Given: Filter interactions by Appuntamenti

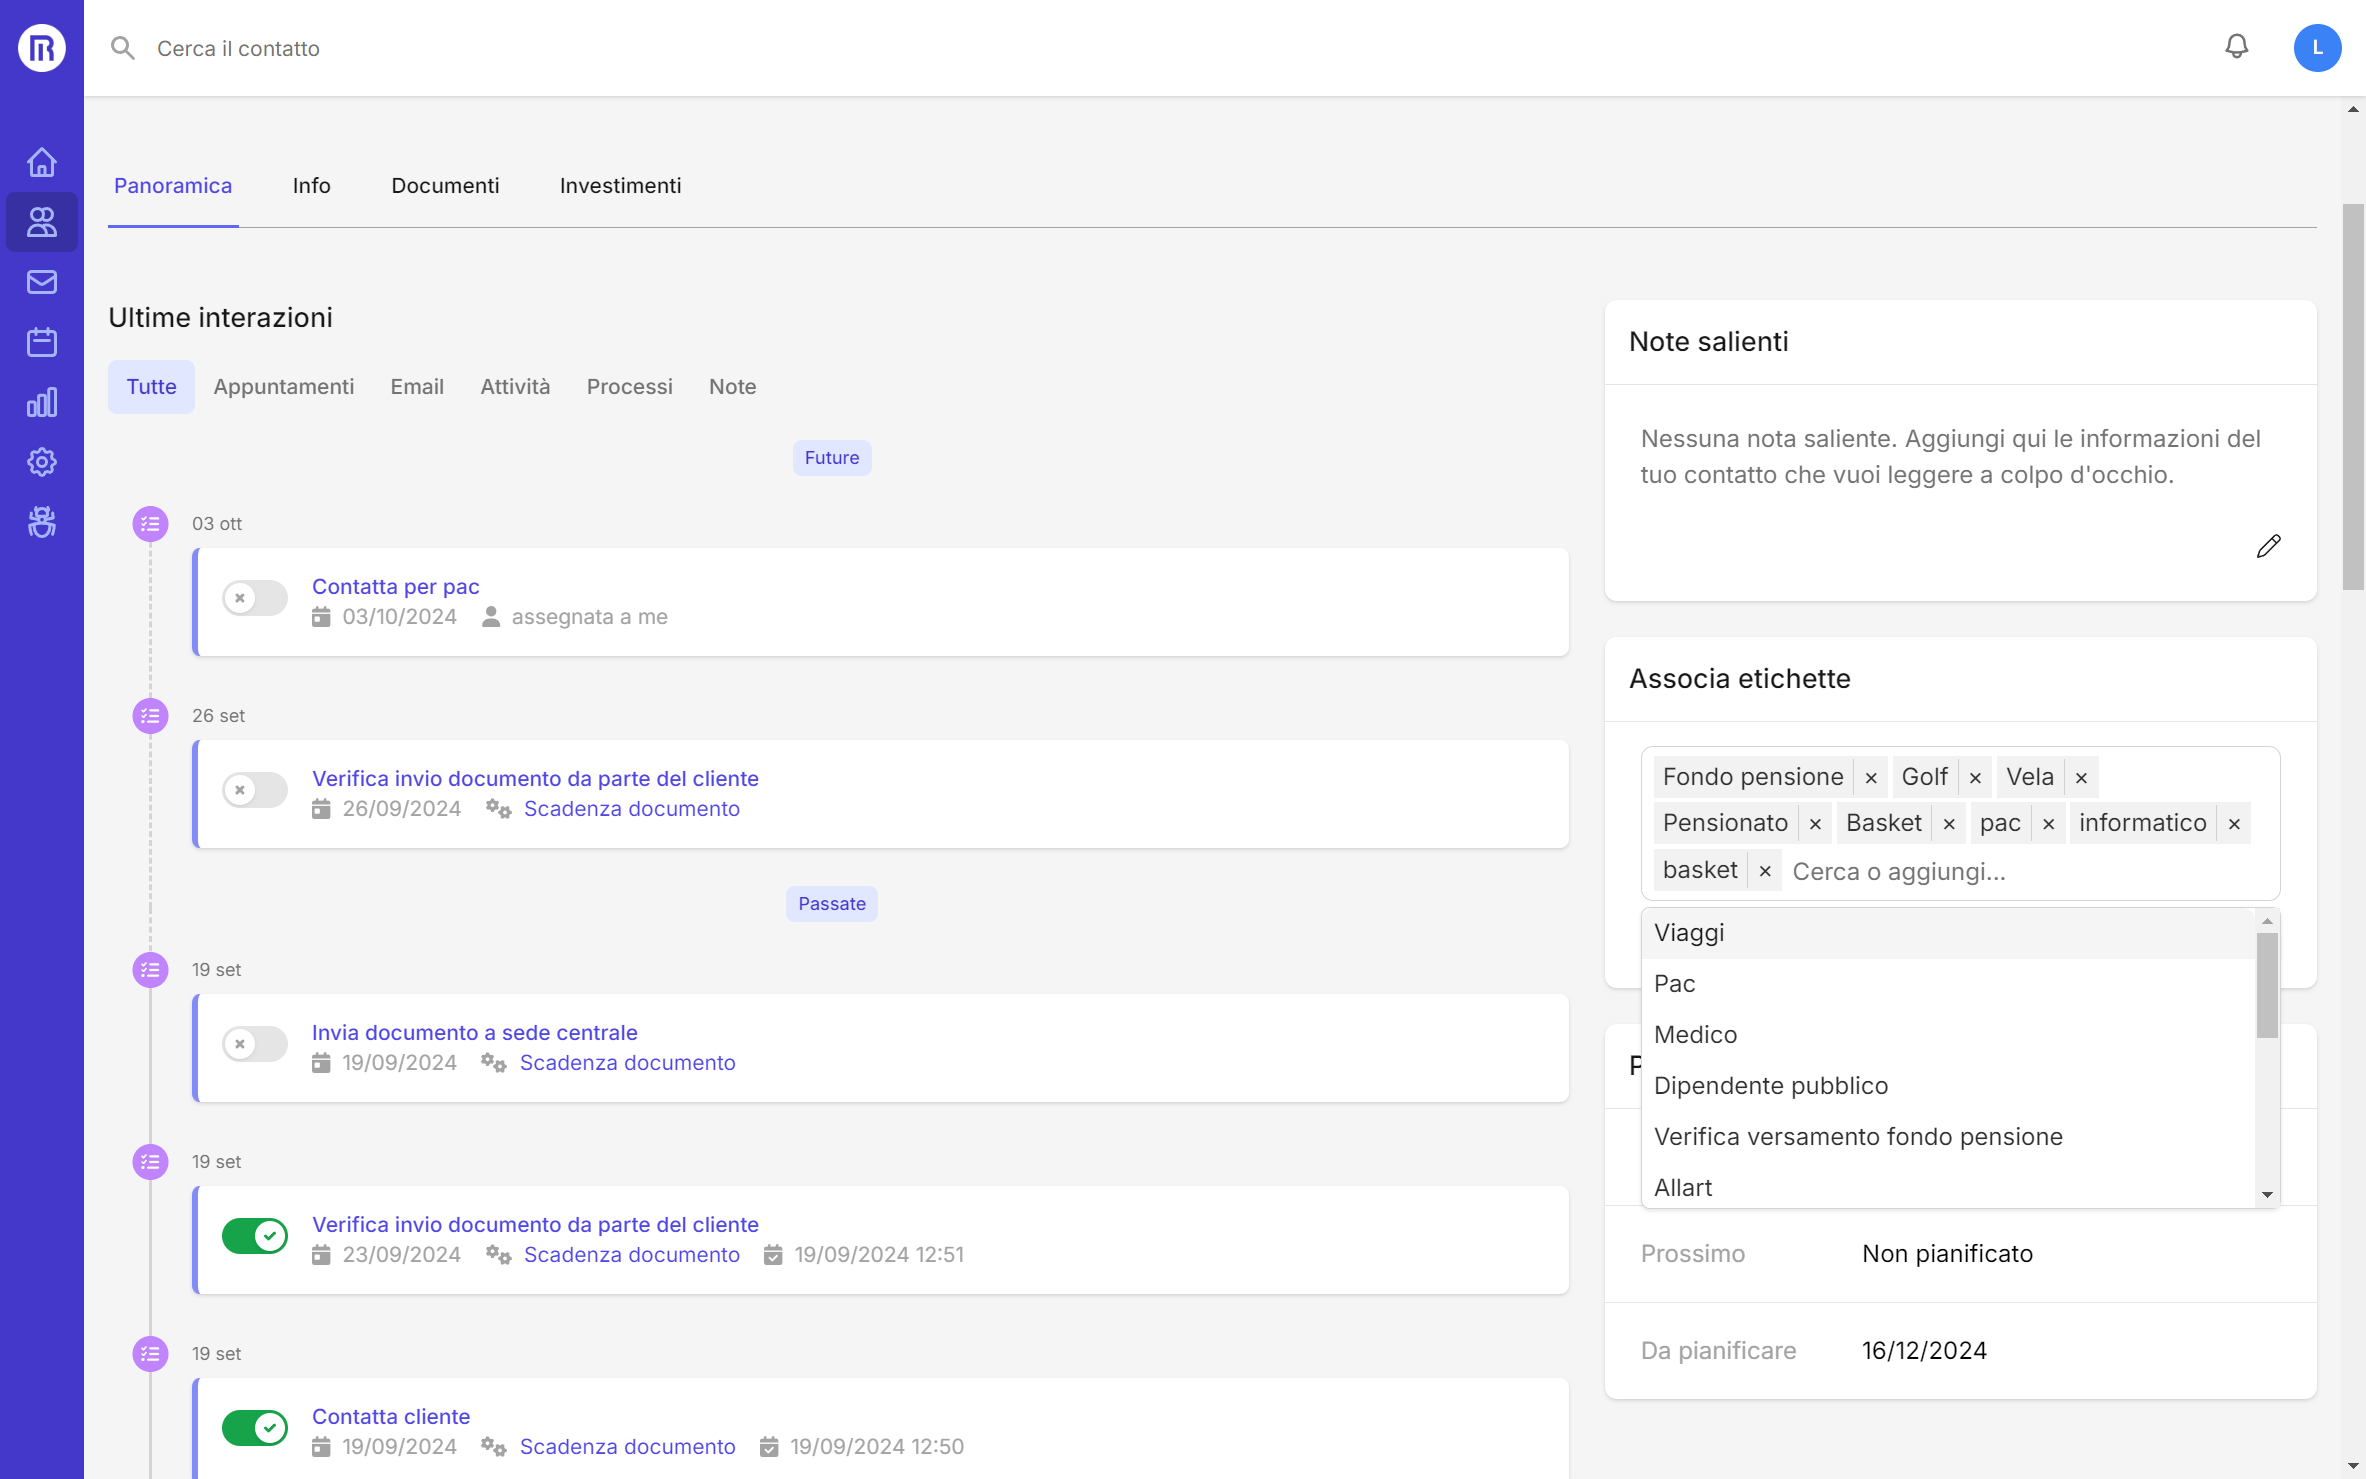Looking at the screenshot, I should (x=283, y=386).
